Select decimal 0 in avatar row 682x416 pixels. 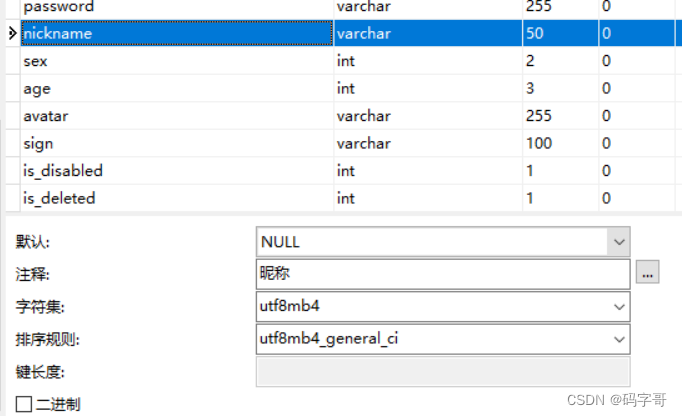(x=636, y=116)
